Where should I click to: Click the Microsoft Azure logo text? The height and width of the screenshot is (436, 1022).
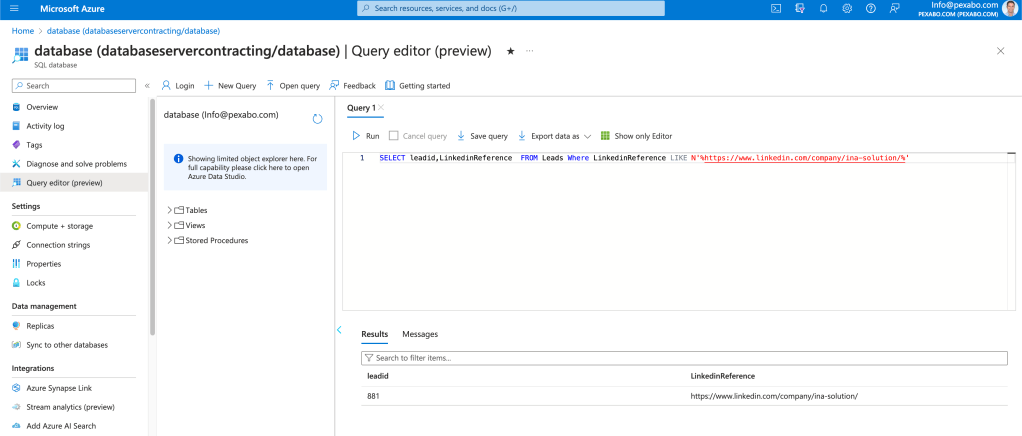point(72,8)
